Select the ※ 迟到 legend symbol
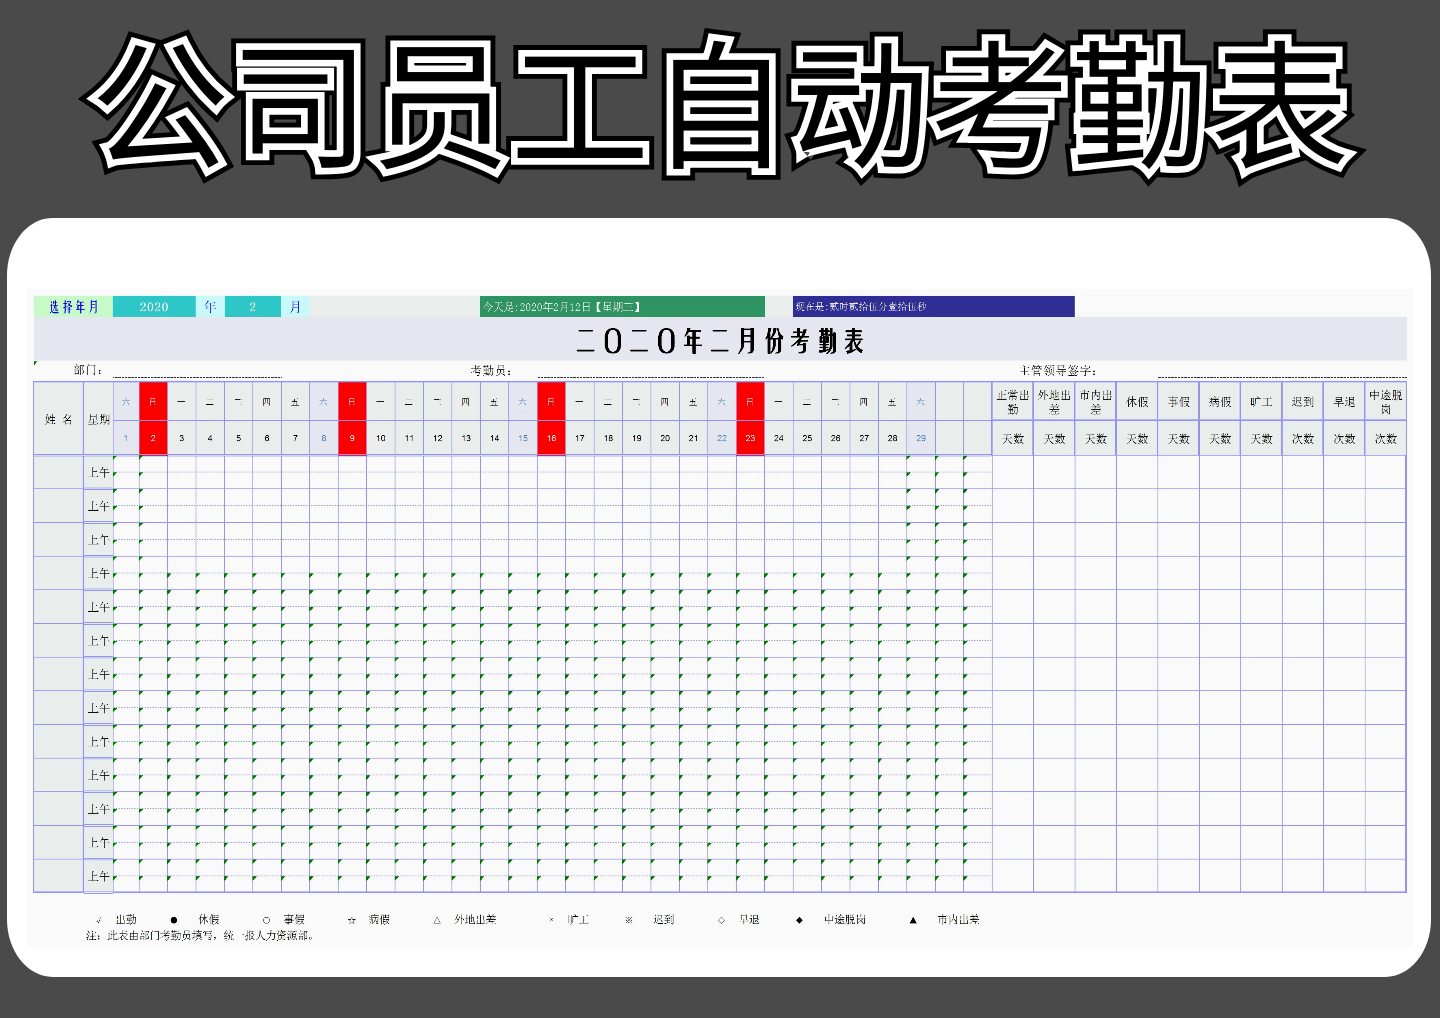The height and width of the screenshot is (1018, 1440). (x=628, y=918)
